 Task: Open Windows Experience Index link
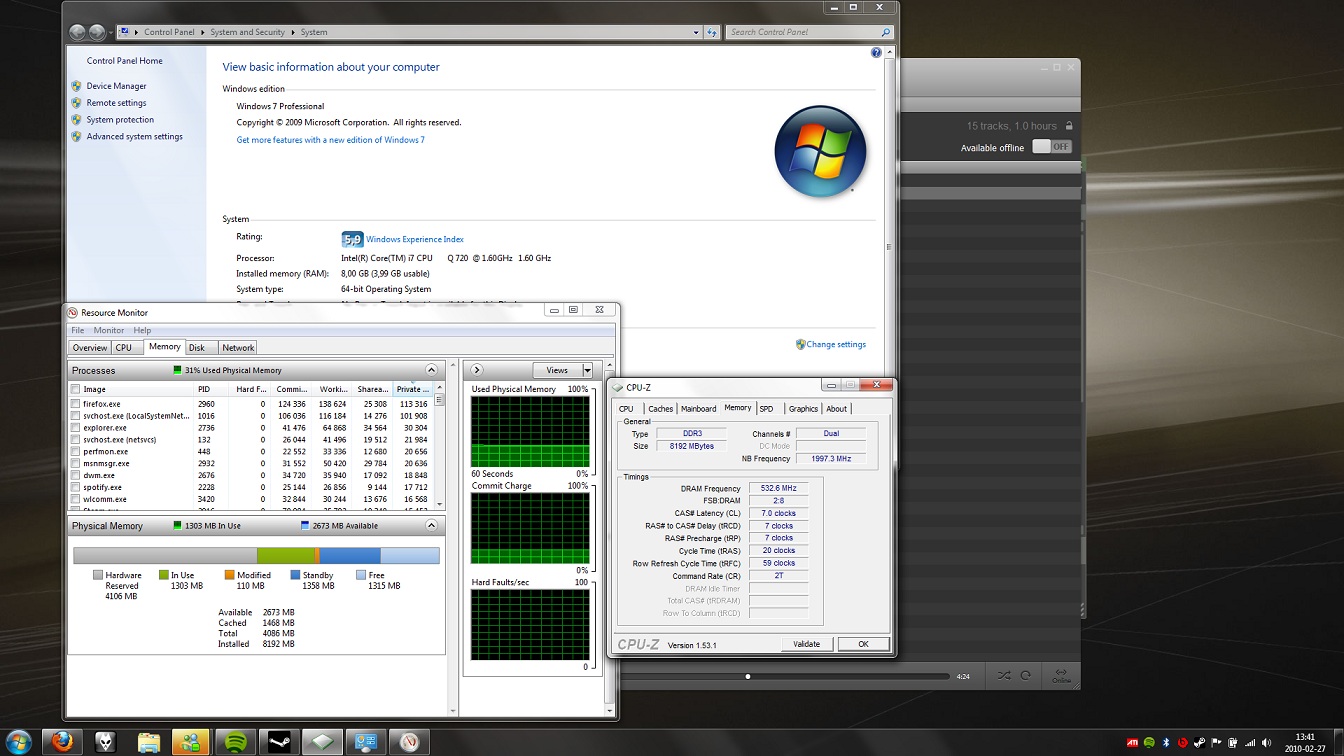click(415, 240)
